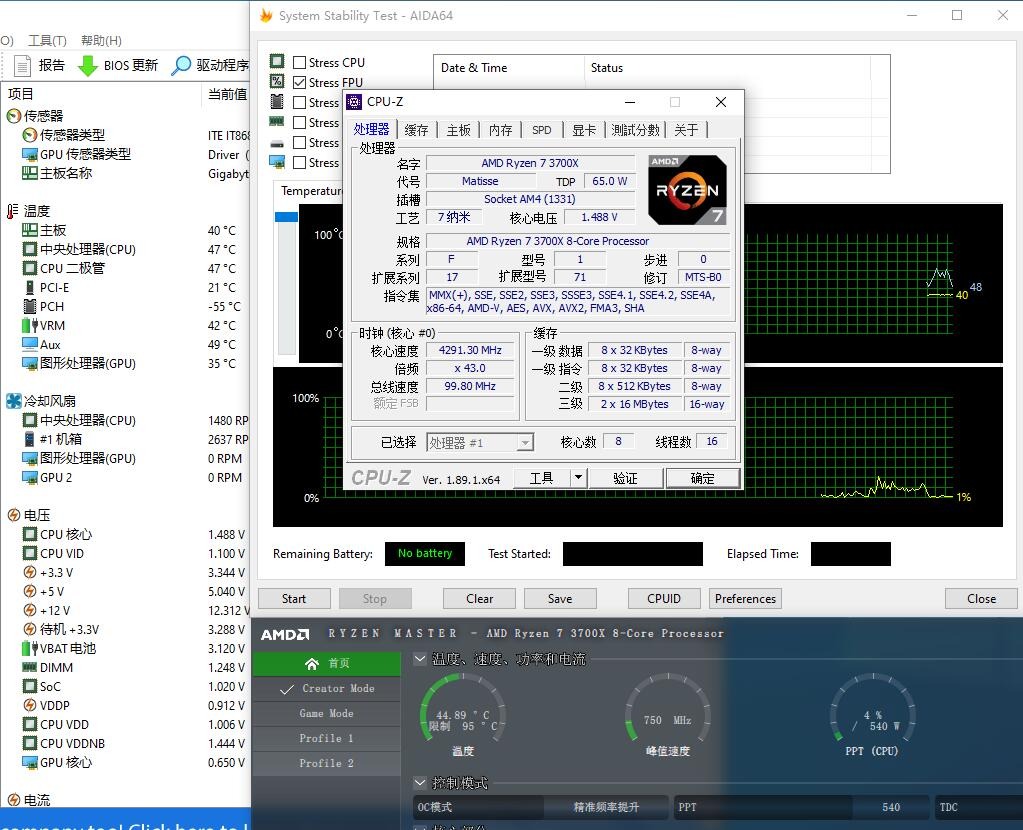This screenshot has width=1023, height=830.
Task: Click the 工具 button in CPU-Z
Action: point(542,478)
